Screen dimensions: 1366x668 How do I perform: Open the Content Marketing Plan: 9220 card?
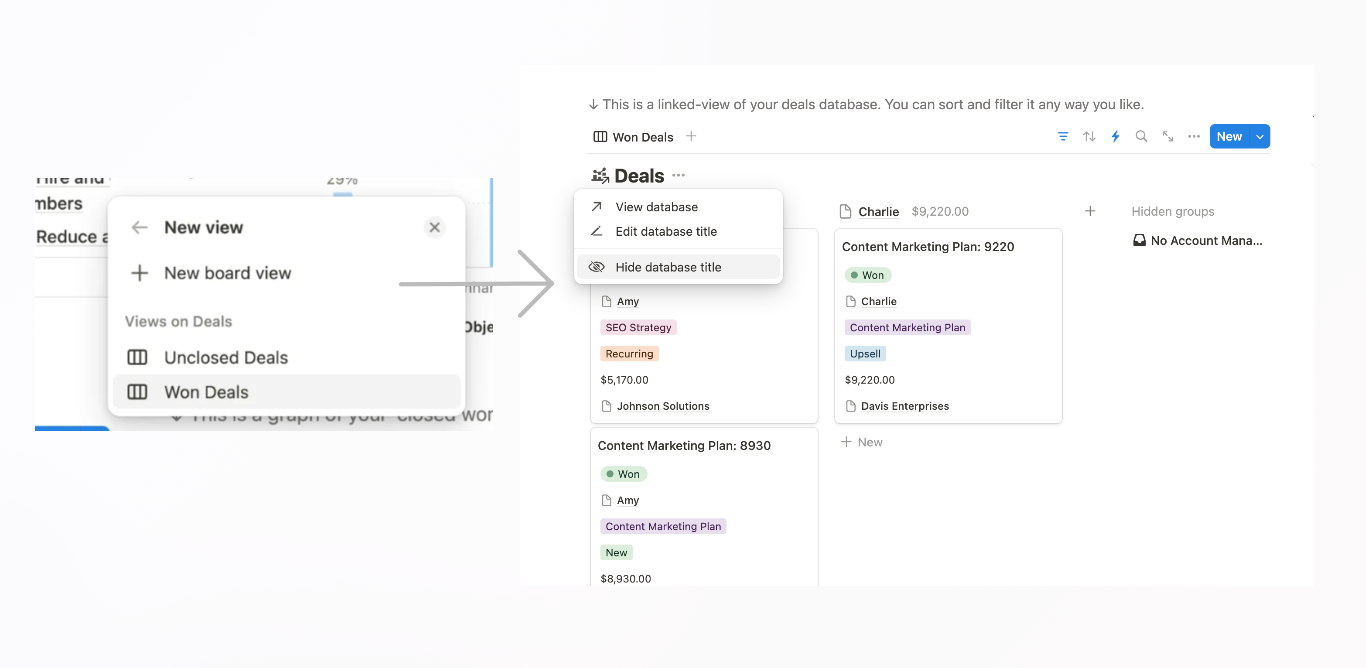[x=928, y=247]
